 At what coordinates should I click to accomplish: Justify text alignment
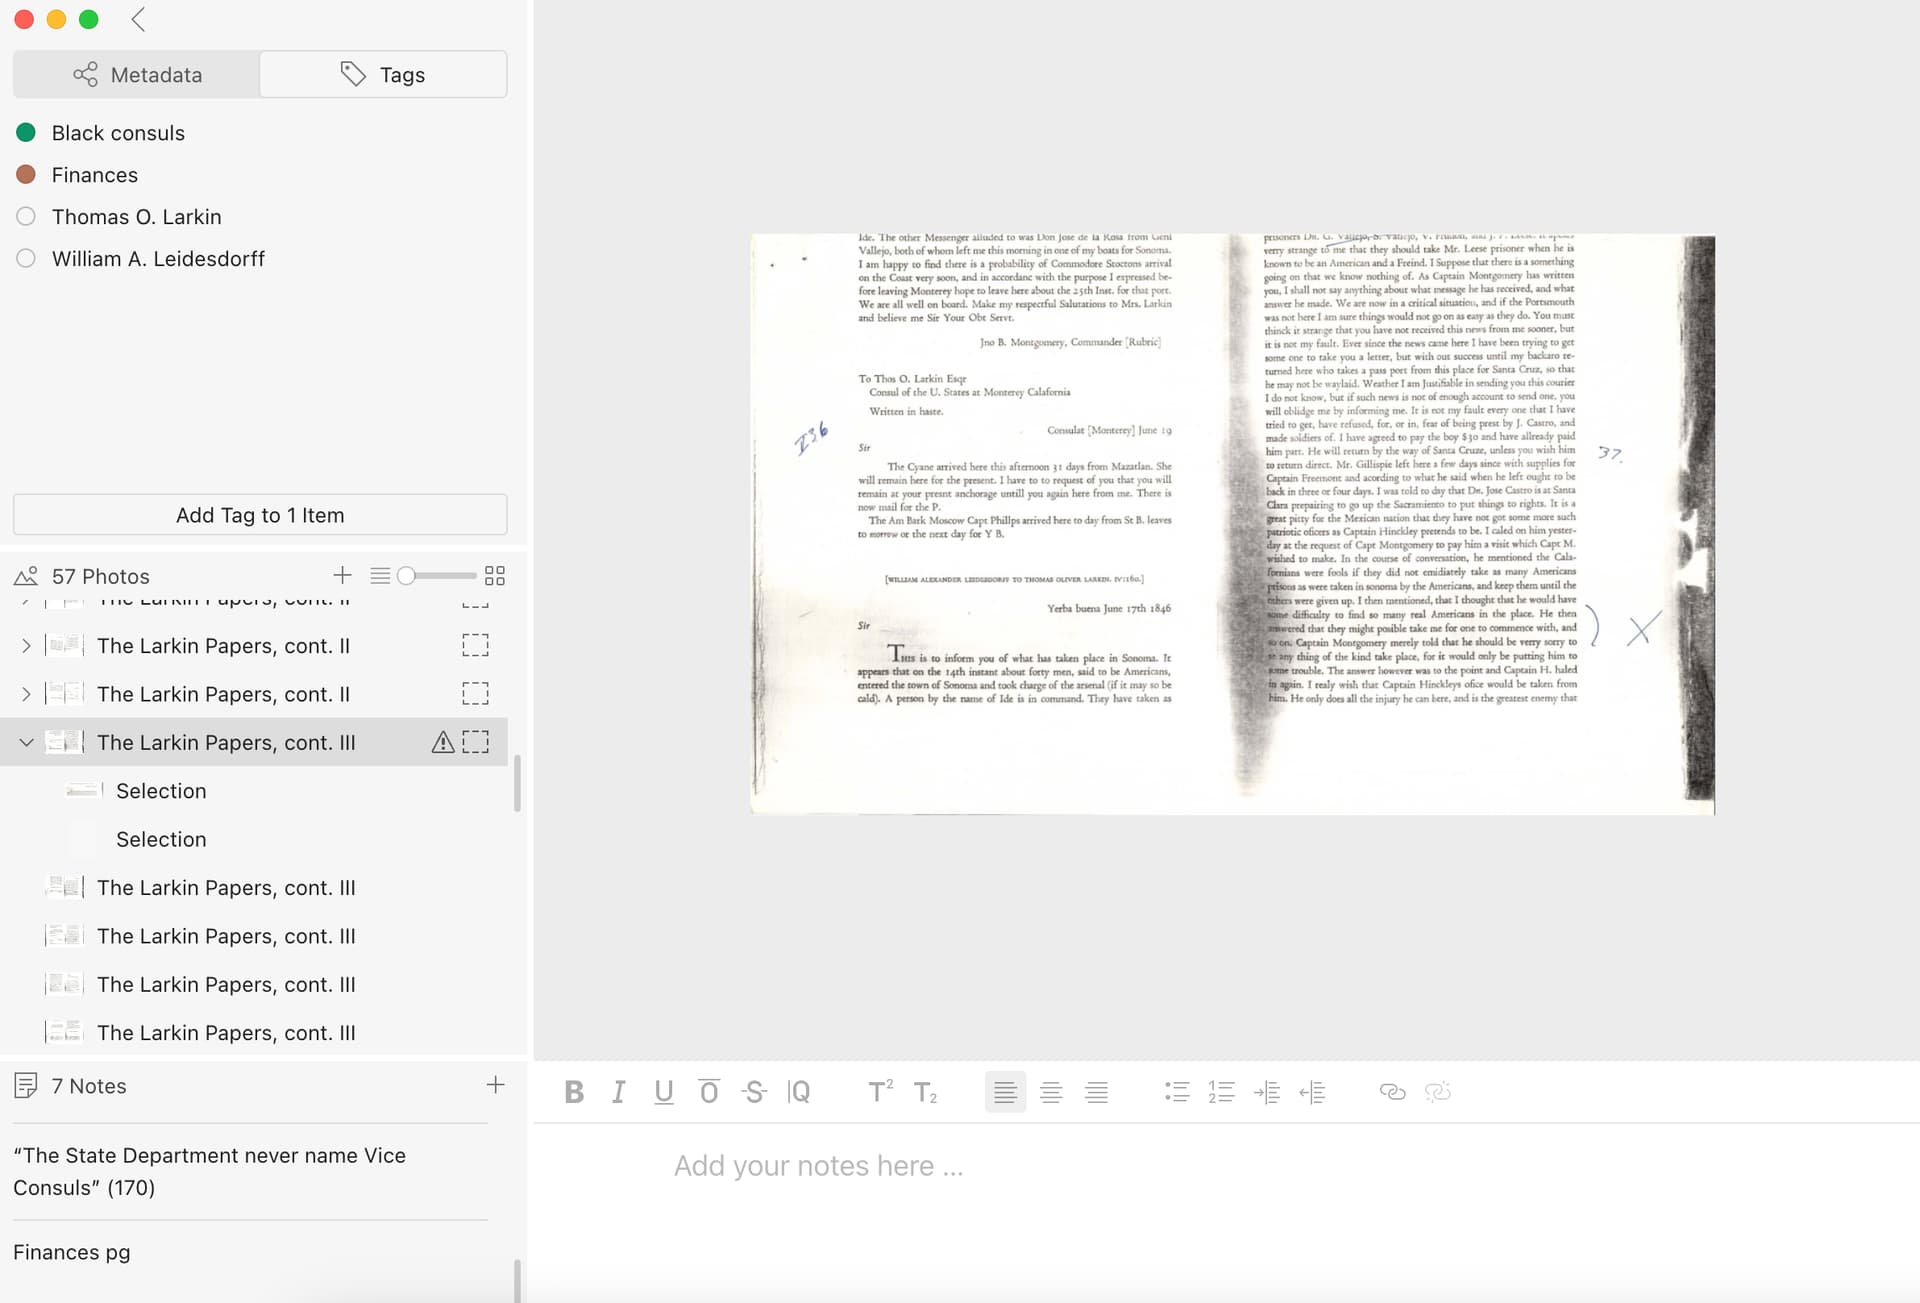click(1096, 1092)
